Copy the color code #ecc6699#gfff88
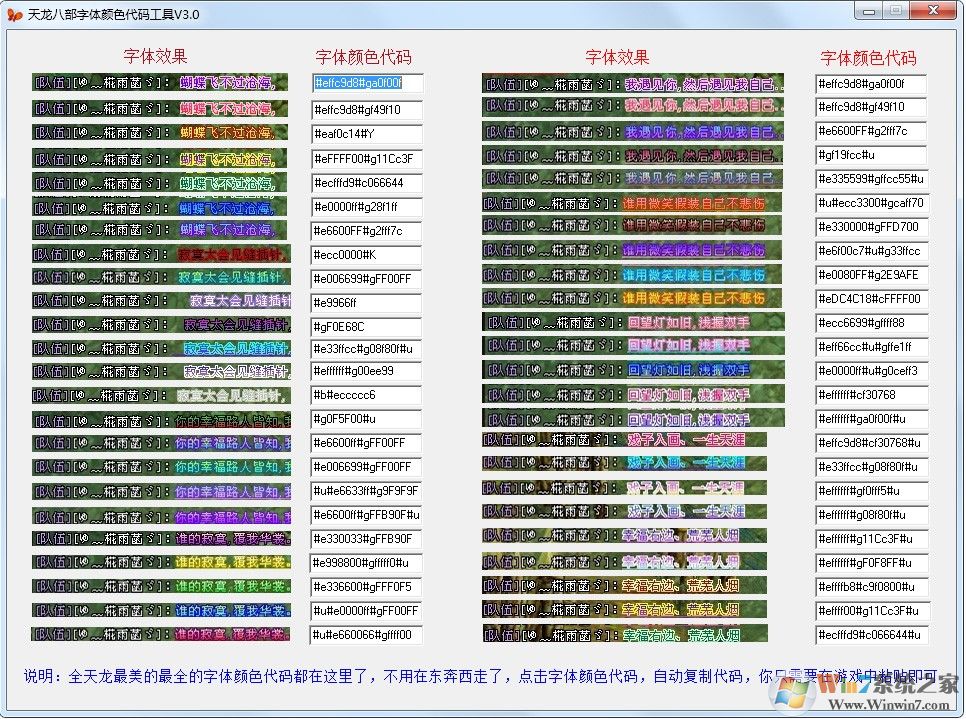The width and height of the screenshot is (966, 719). tap(869, 323)
